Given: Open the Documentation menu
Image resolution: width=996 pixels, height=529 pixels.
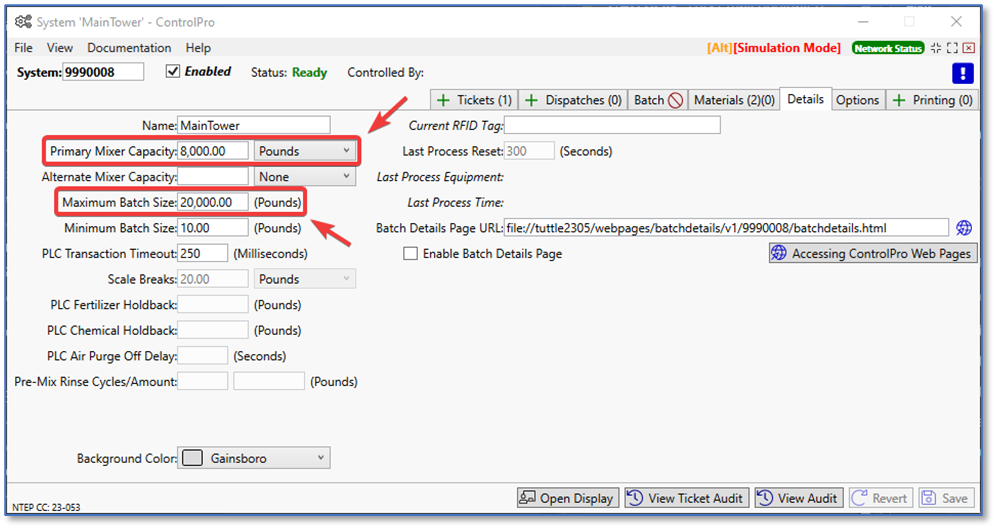Looking at the screenshot, I should click(x=129, y=48).
